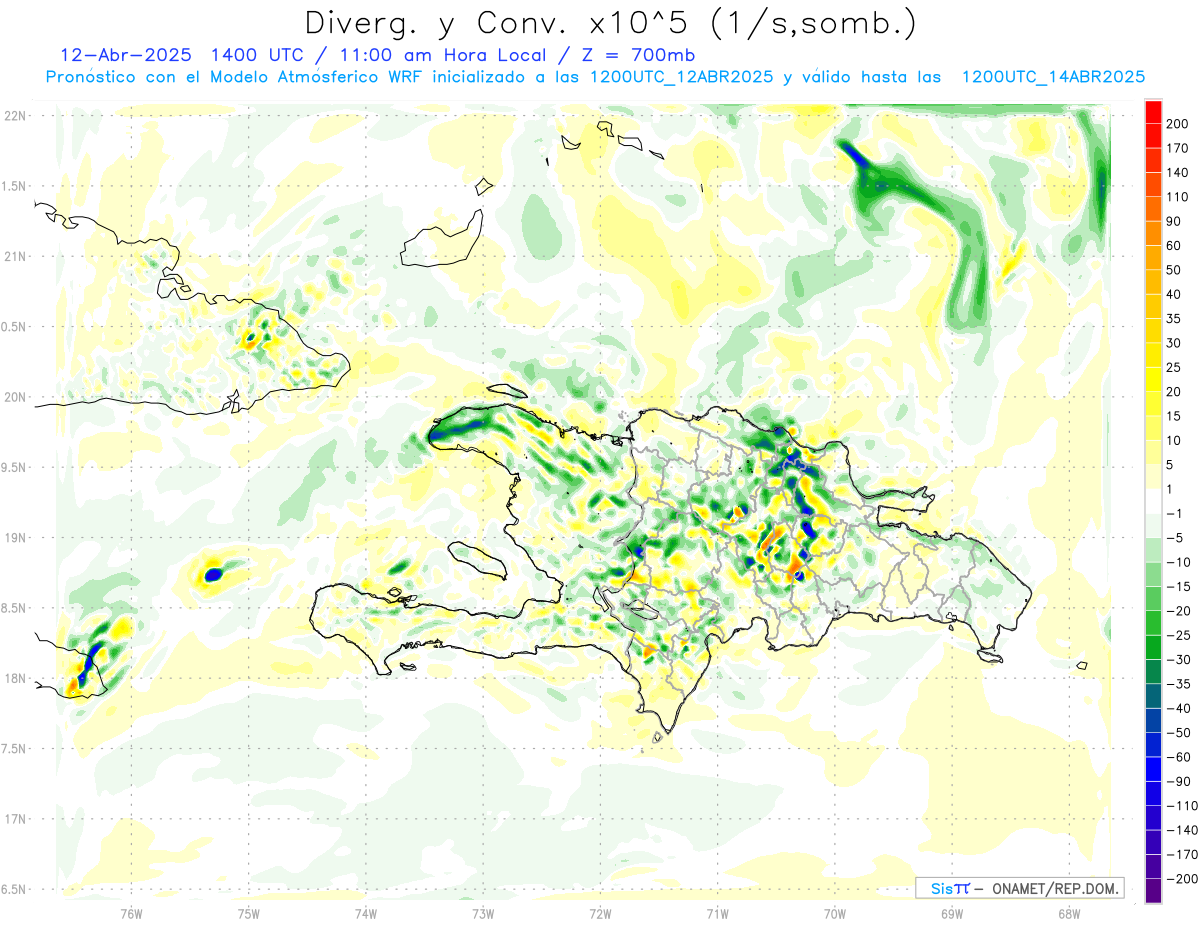The height and width of the screenshot is (927, 1200).
Task: Click the positive '110' color scale value
Action: (x=1177, y=197)
